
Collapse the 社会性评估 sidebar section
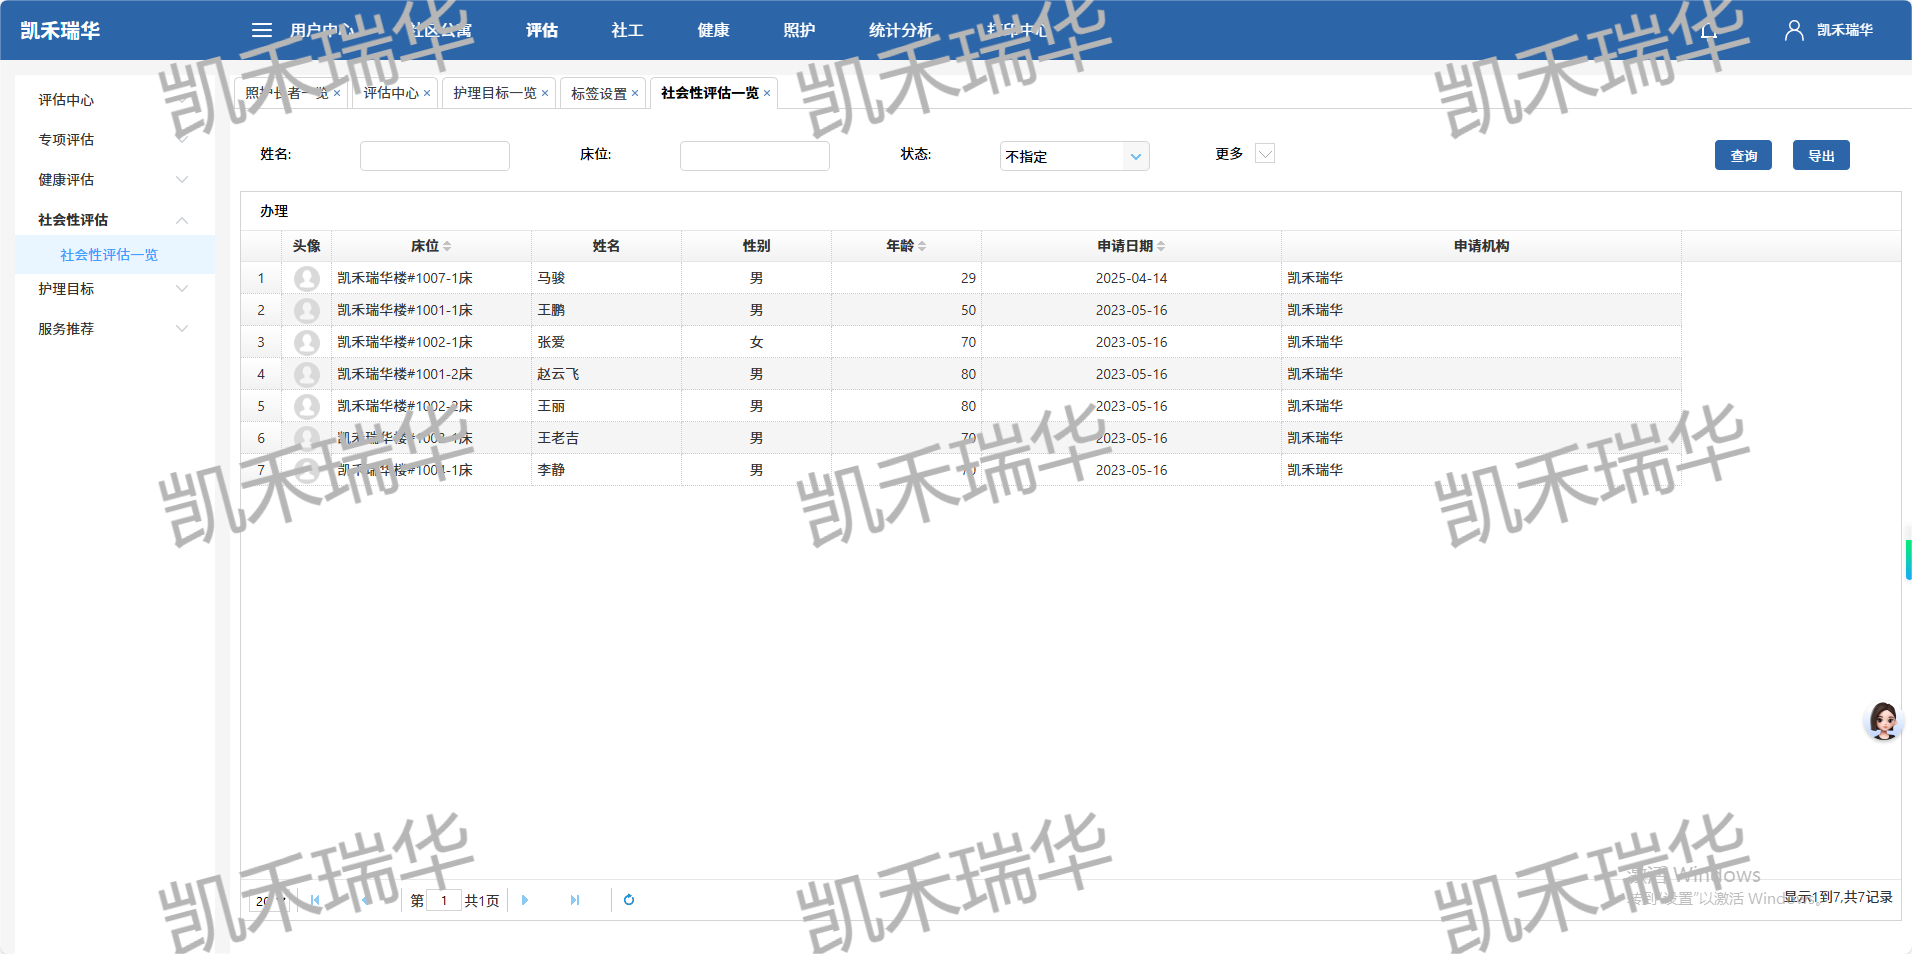click(182, 220)
